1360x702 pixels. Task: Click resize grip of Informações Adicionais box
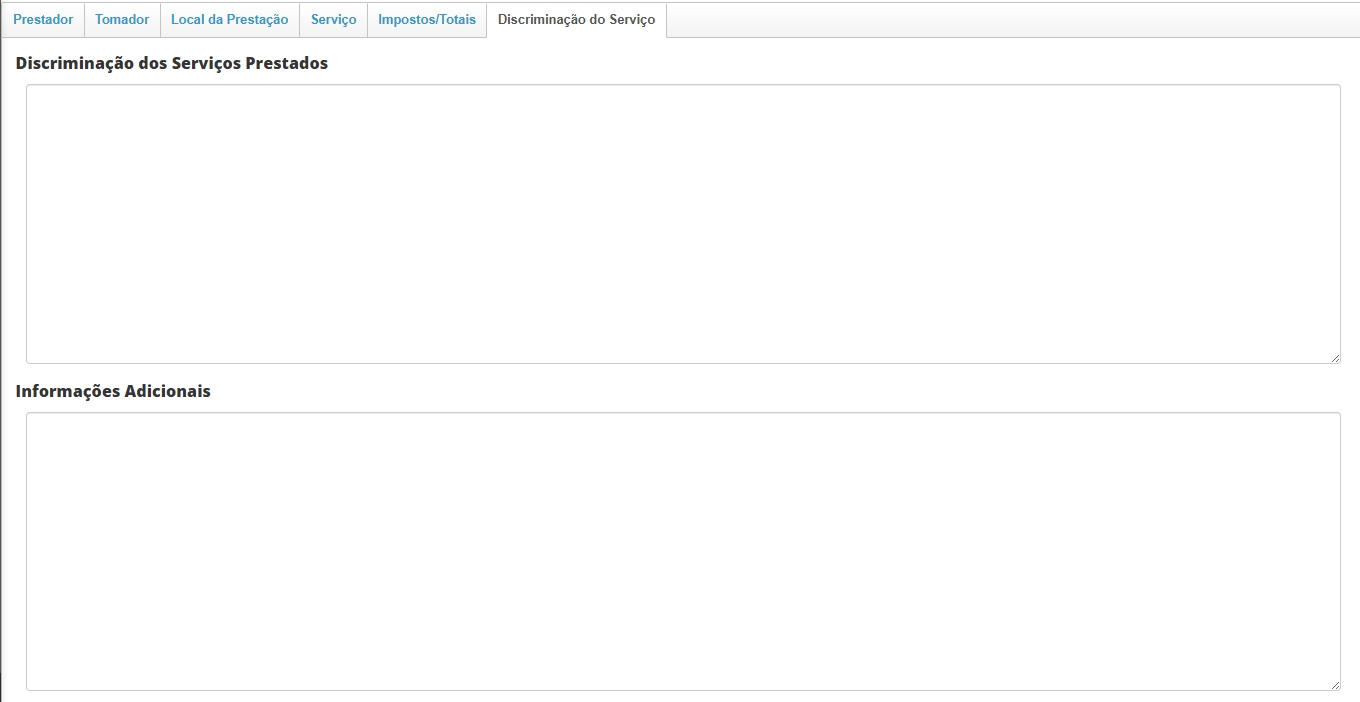(x=1334, y=685)
